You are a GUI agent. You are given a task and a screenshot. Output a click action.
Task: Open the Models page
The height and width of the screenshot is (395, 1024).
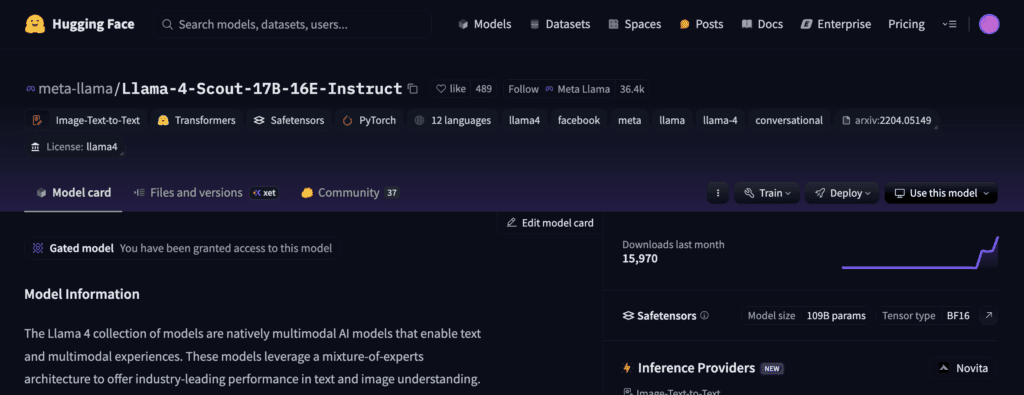point(485,24)
